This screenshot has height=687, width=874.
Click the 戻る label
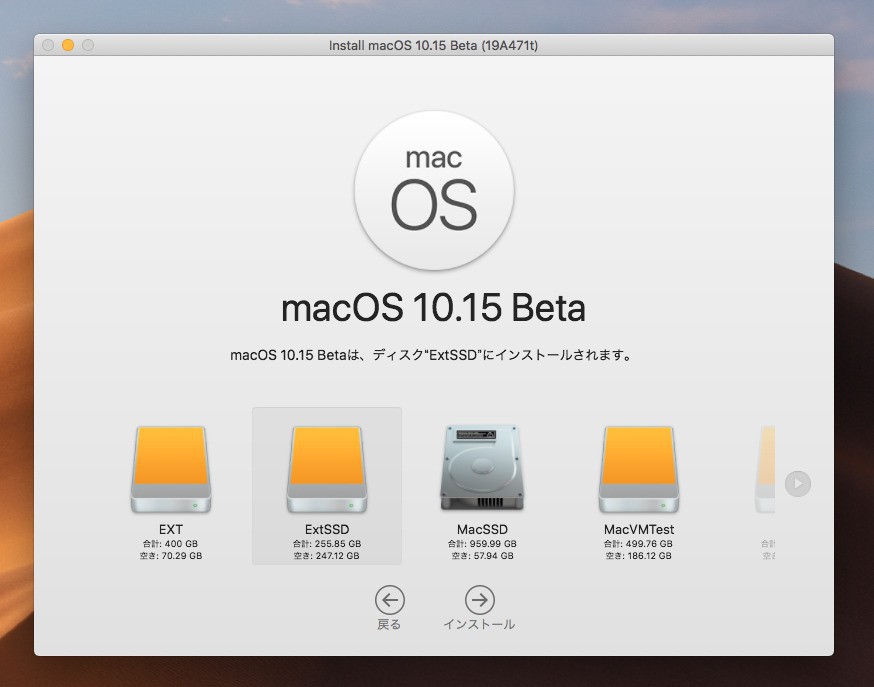pos(389,625)
